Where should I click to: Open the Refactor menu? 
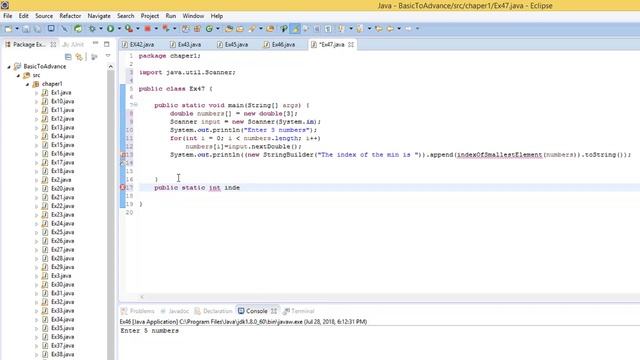point(70,16)
